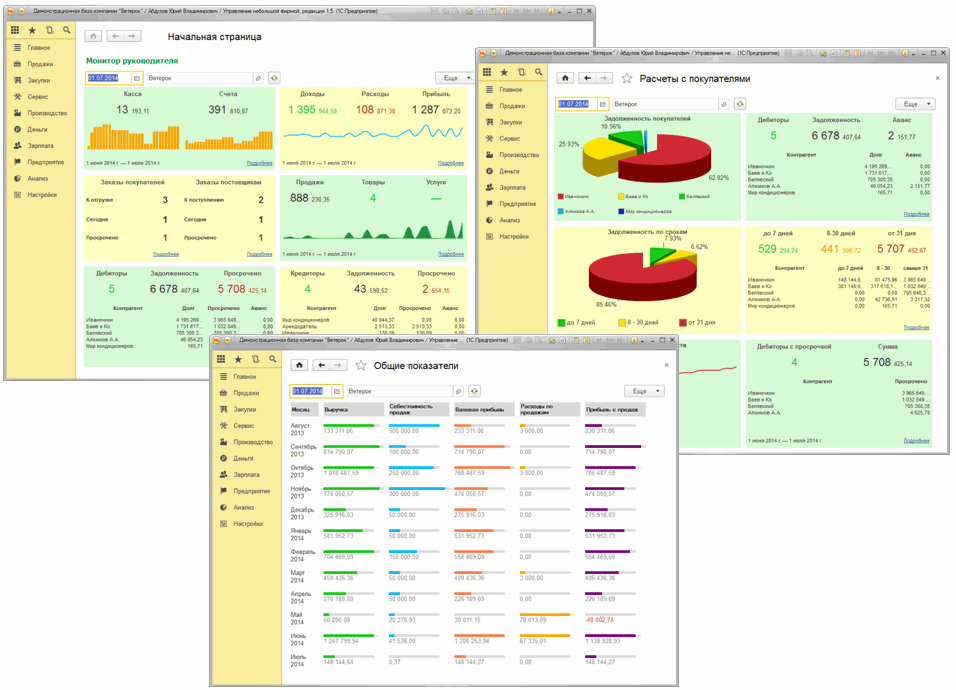The image size is (956, 690).
Task: Open the sections grid menu in Начальная страница window
Action: pyautogui.click(x=15, y=30)
